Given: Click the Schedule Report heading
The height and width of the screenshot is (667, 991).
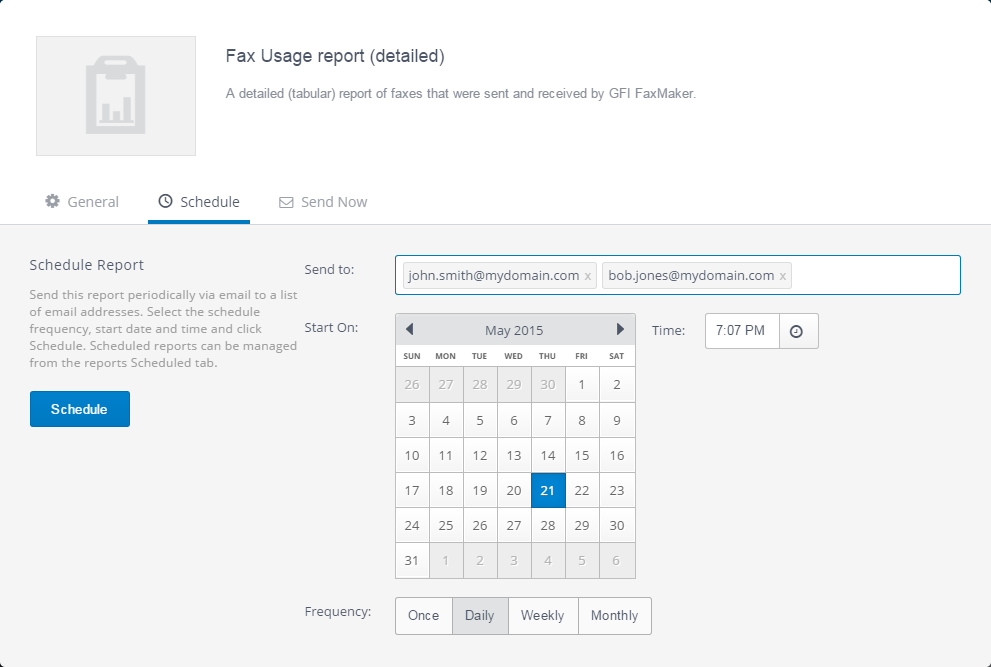Looking at the screenshot, I should [x=87, y=265].
